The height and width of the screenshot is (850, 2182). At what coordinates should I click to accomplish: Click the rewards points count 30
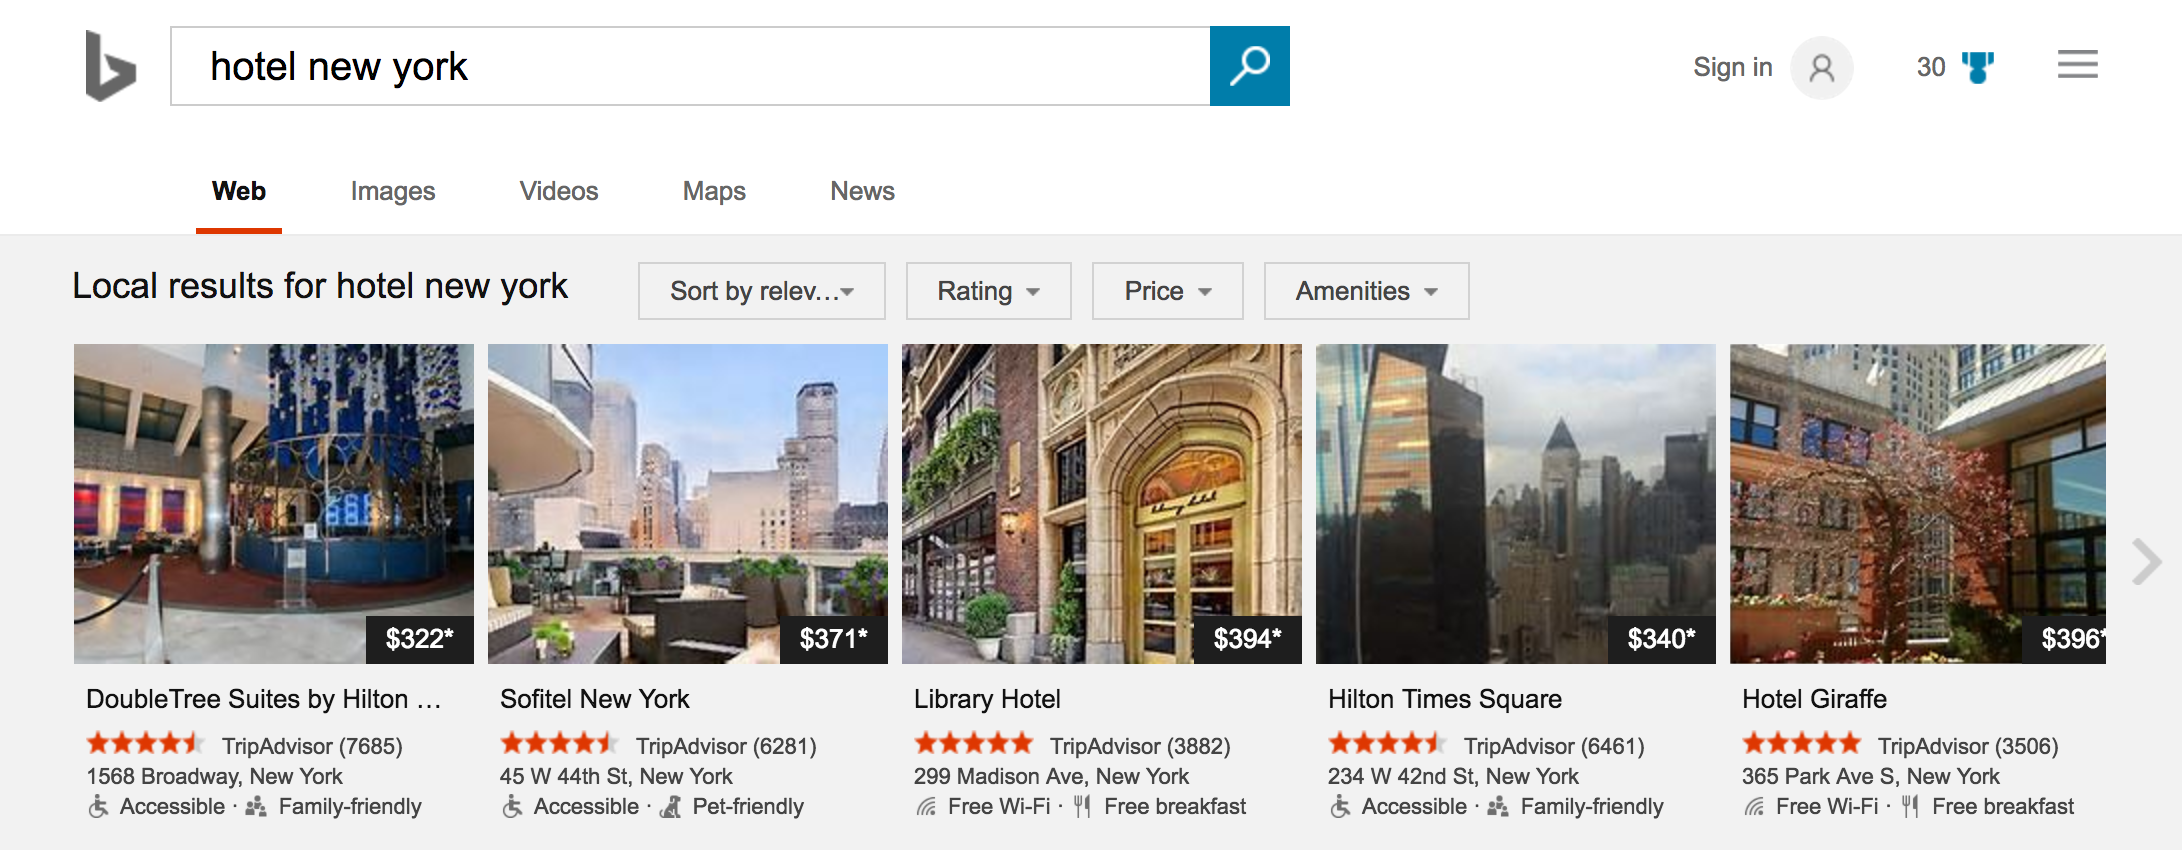1930,67
